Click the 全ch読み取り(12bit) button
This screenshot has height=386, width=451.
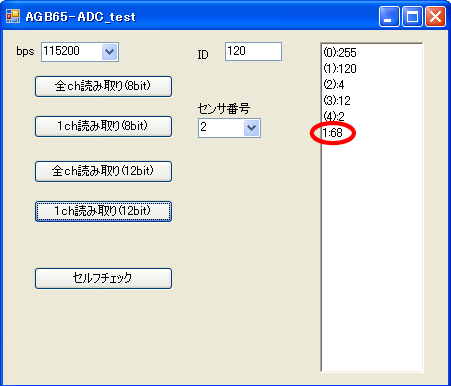pyautogui.click(x=103, y=171)
